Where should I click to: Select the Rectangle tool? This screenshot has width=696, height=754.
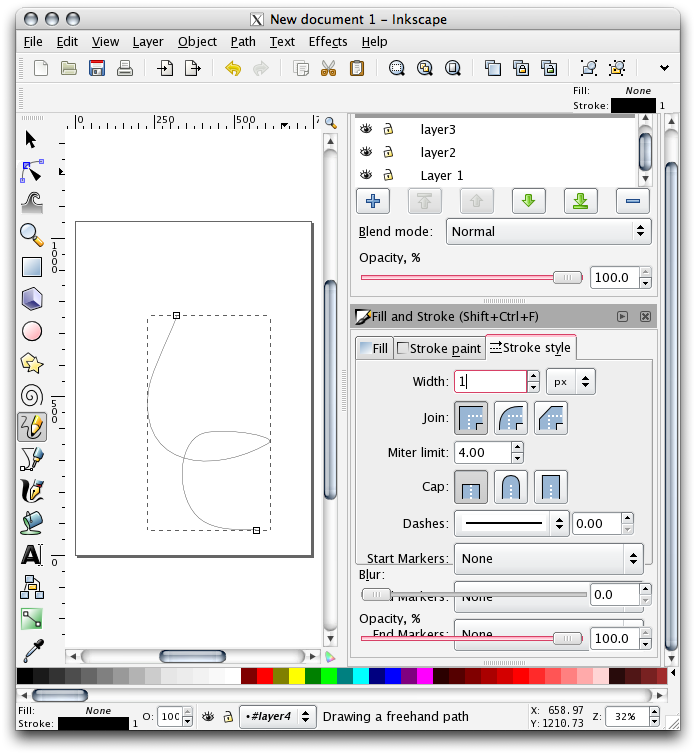(x=32, y=267)
